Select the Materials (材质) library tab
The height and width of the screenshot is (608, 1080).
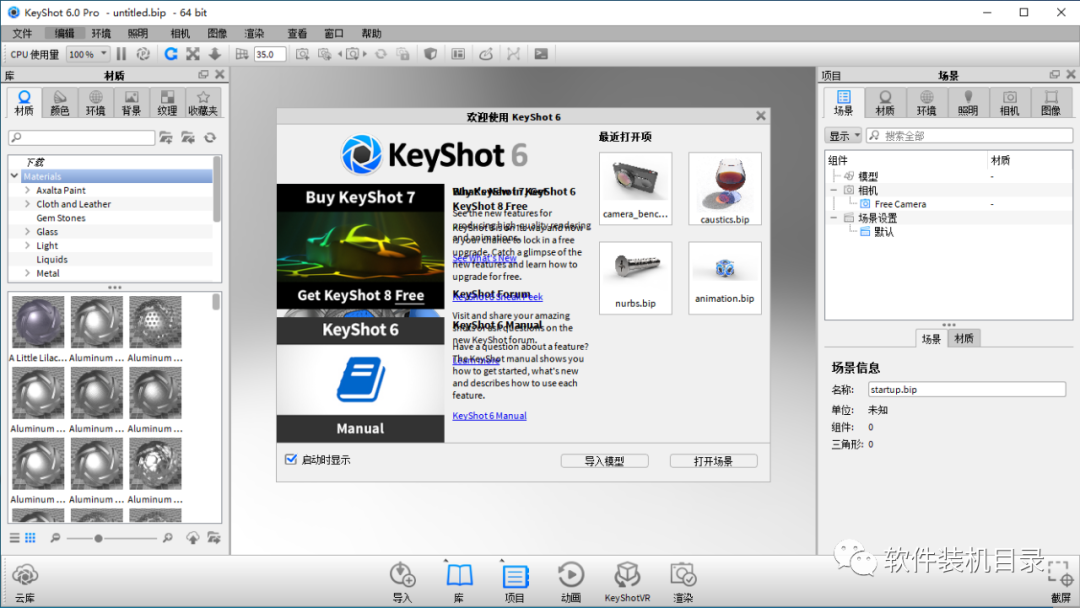(x=24, y=103)
